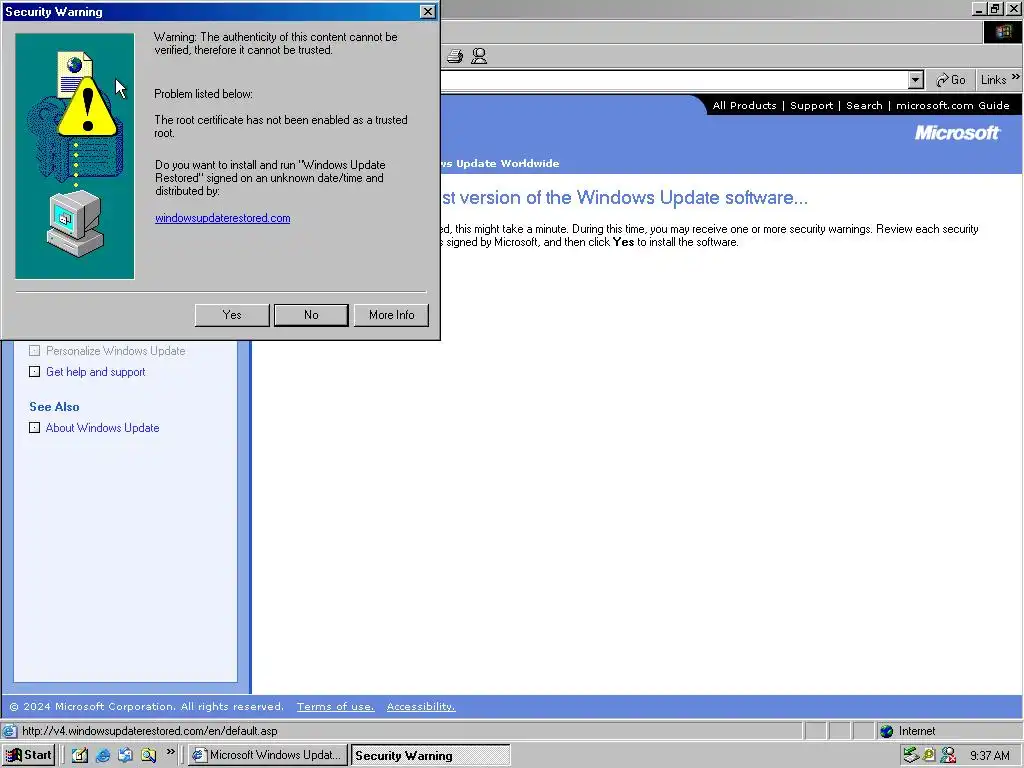Image resolution: width=1024 pixels, height=768 pixels.
Task: Click Yes in the Security Warning dialog
Action: coord(232,315)
